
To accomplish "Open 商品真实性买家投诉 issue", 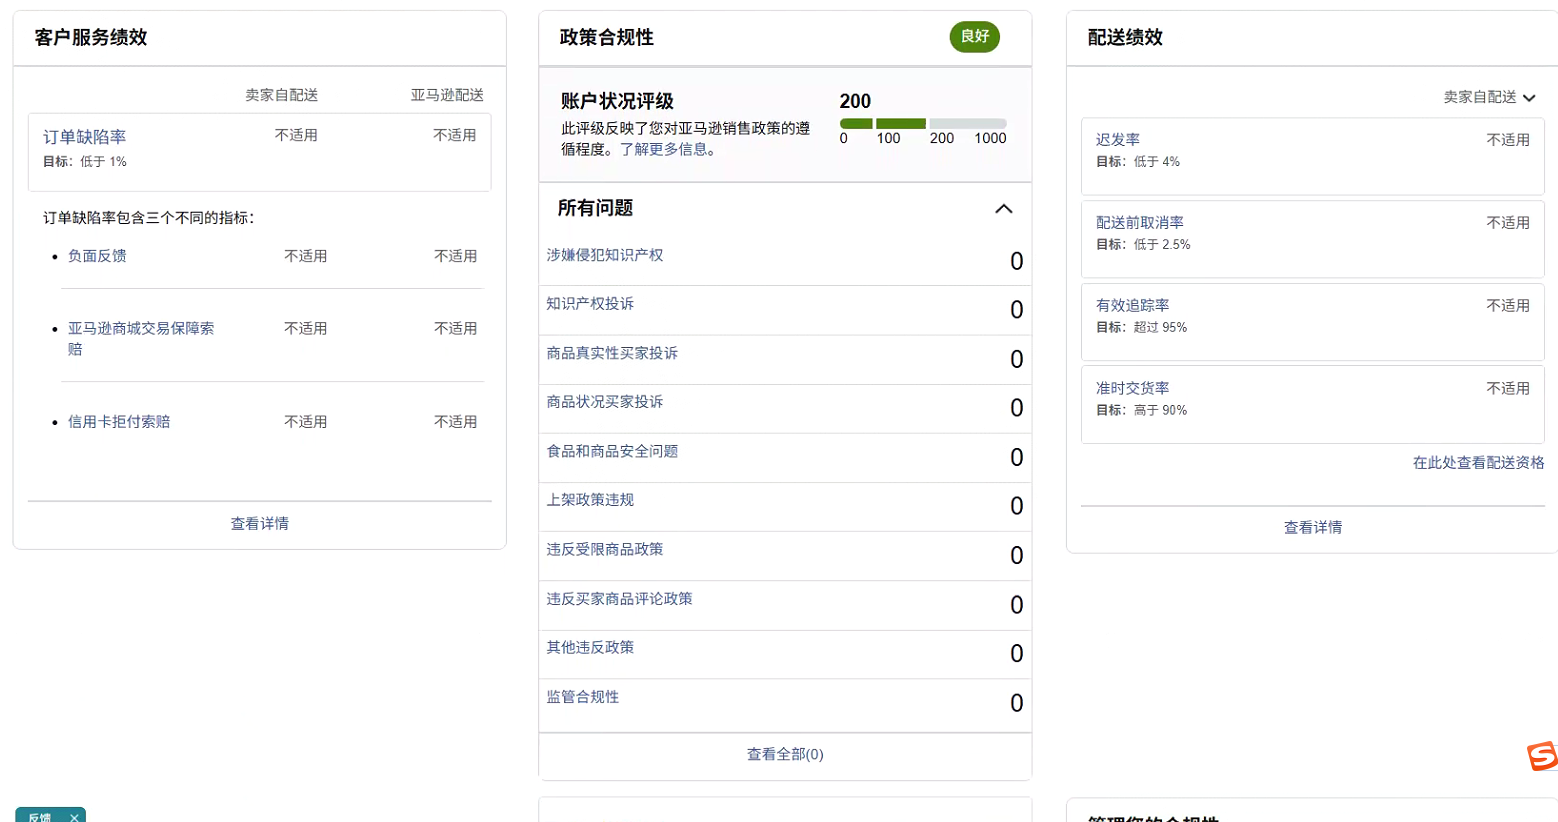I will (612, 353).
